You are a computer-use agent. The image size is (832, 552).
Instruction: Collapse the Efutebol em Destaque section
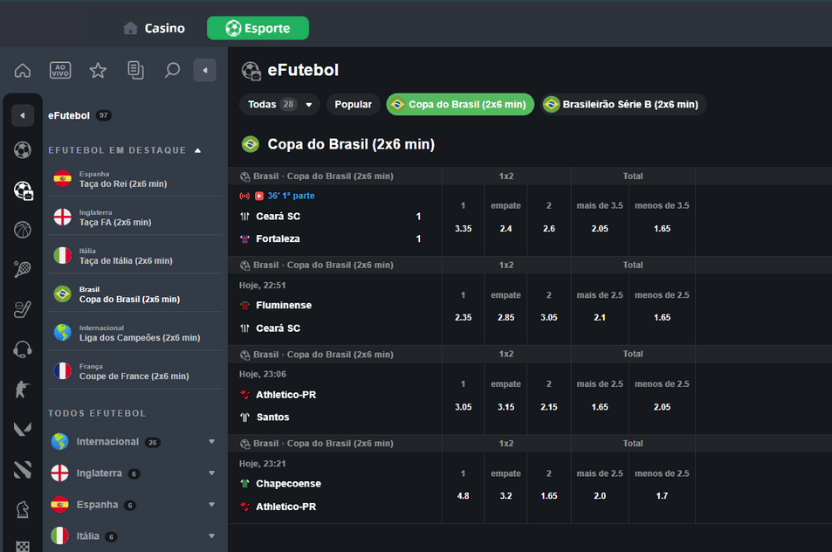tap(198, 151)
